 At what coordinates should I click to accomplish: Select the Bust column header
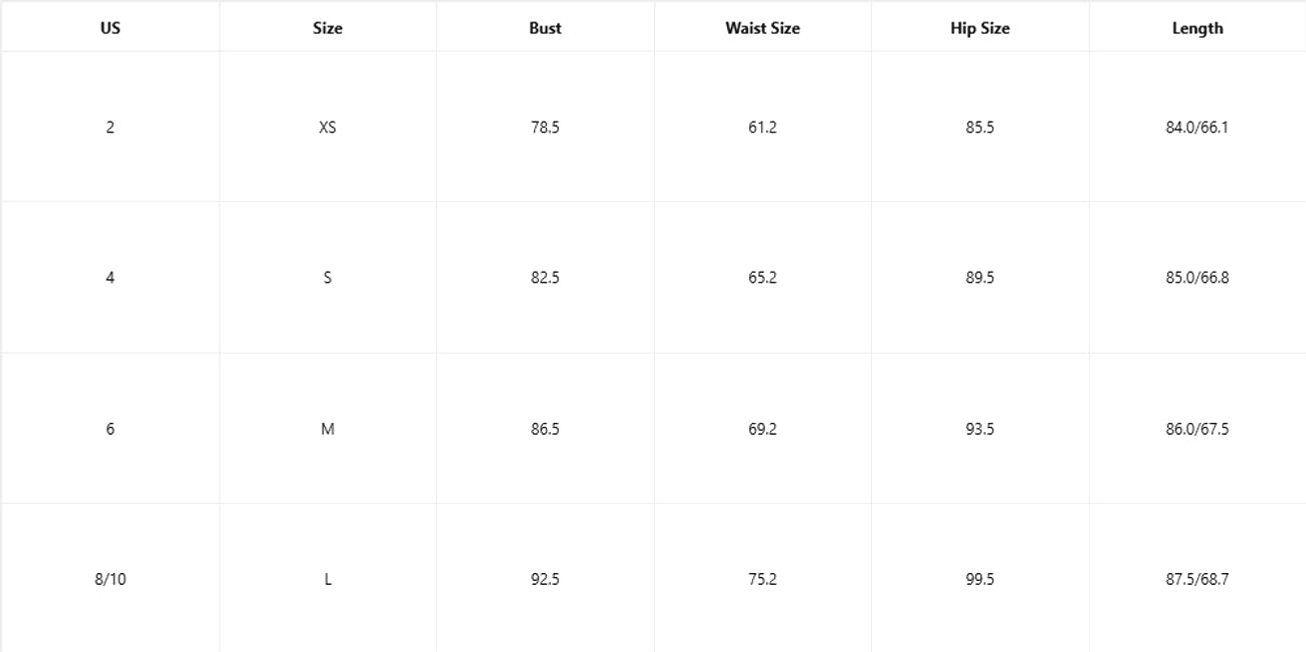[x=545, y=28]
